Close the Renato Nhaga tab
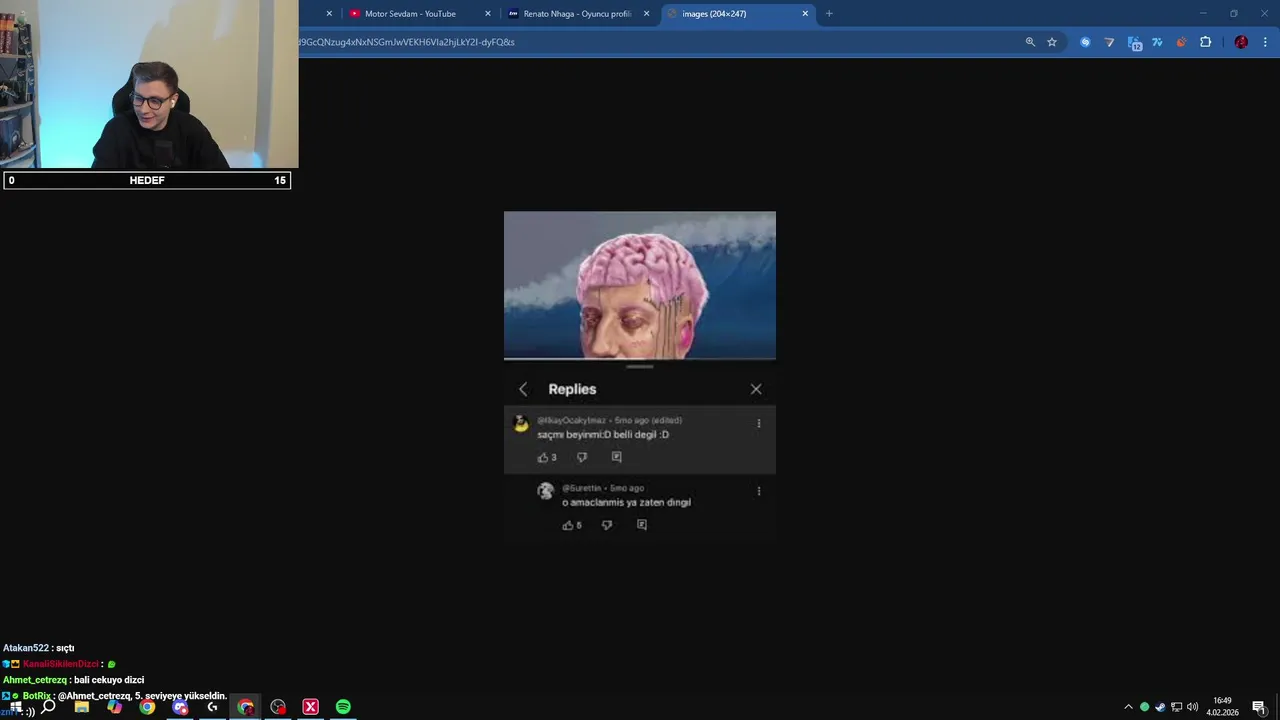This screenshot has width=1280, height=720. point(647,14)
